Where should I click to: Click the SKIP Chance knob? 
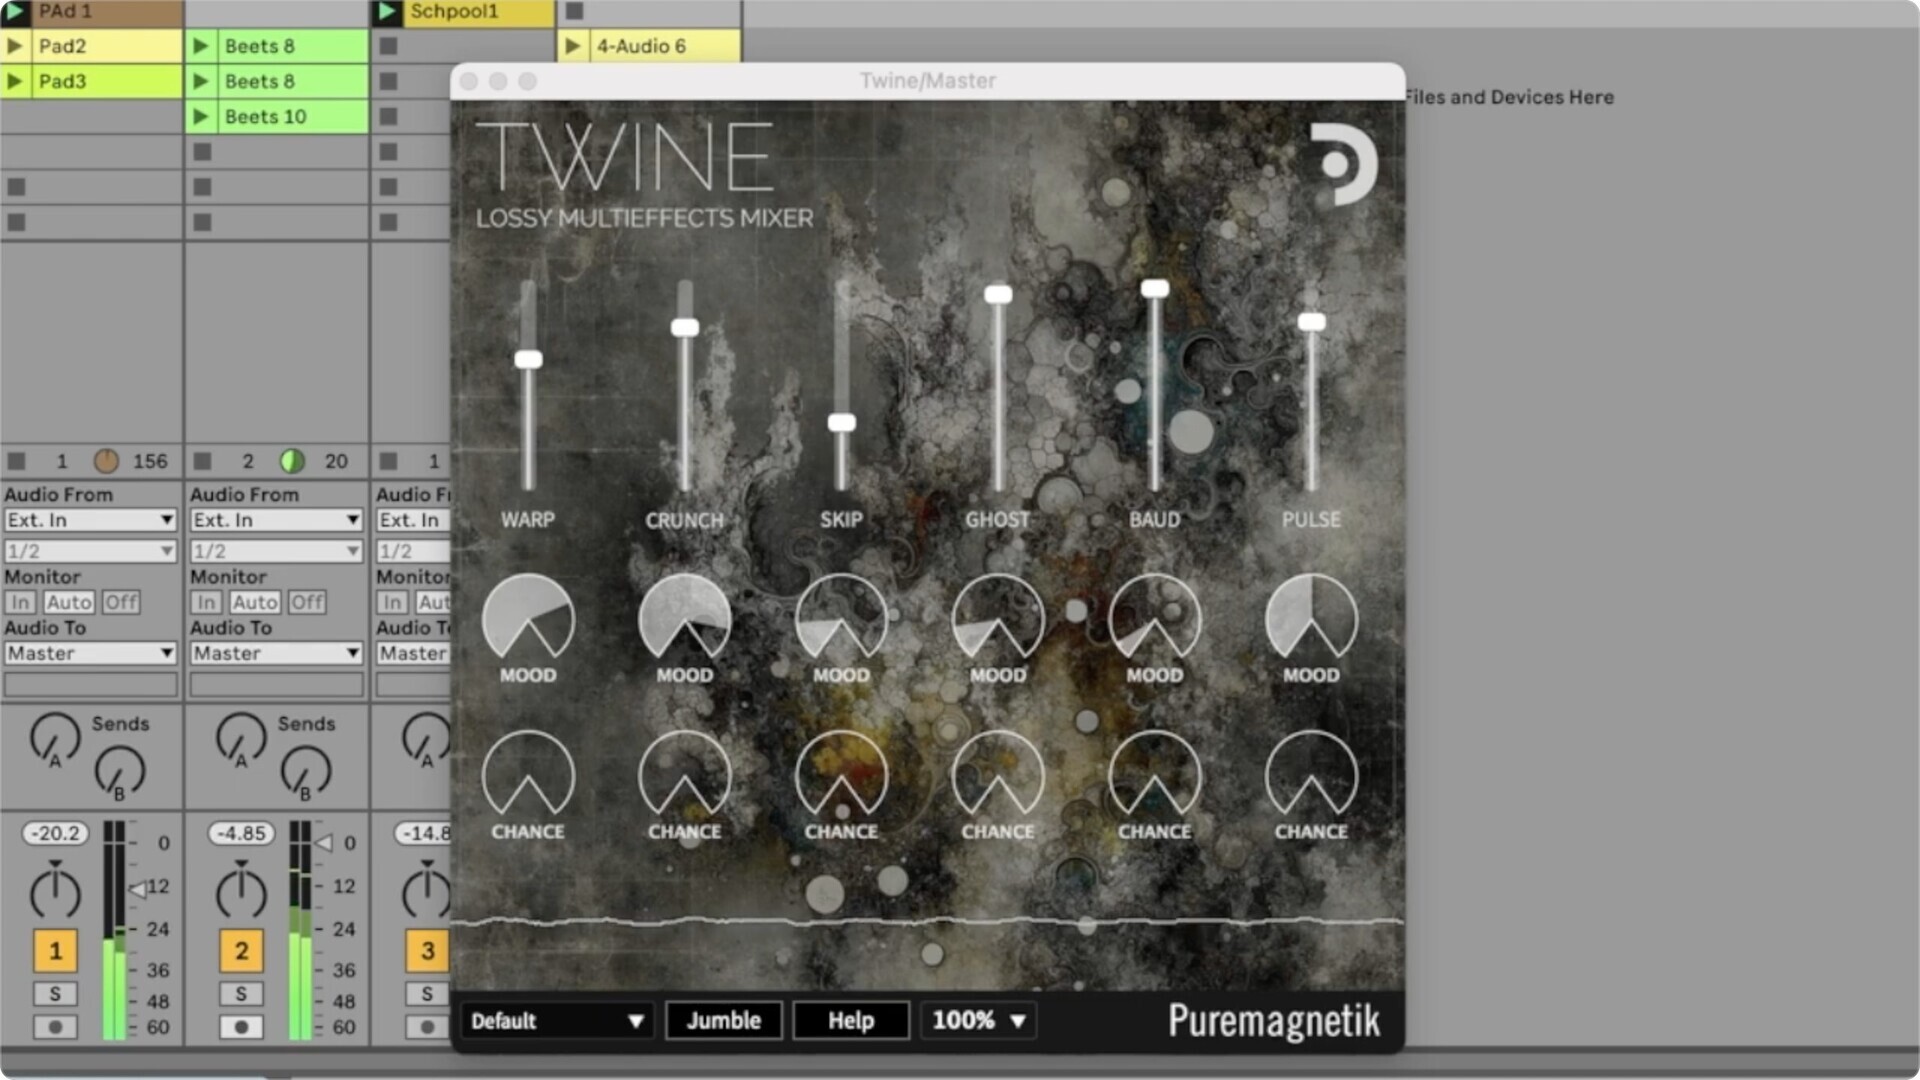point(841,775)
